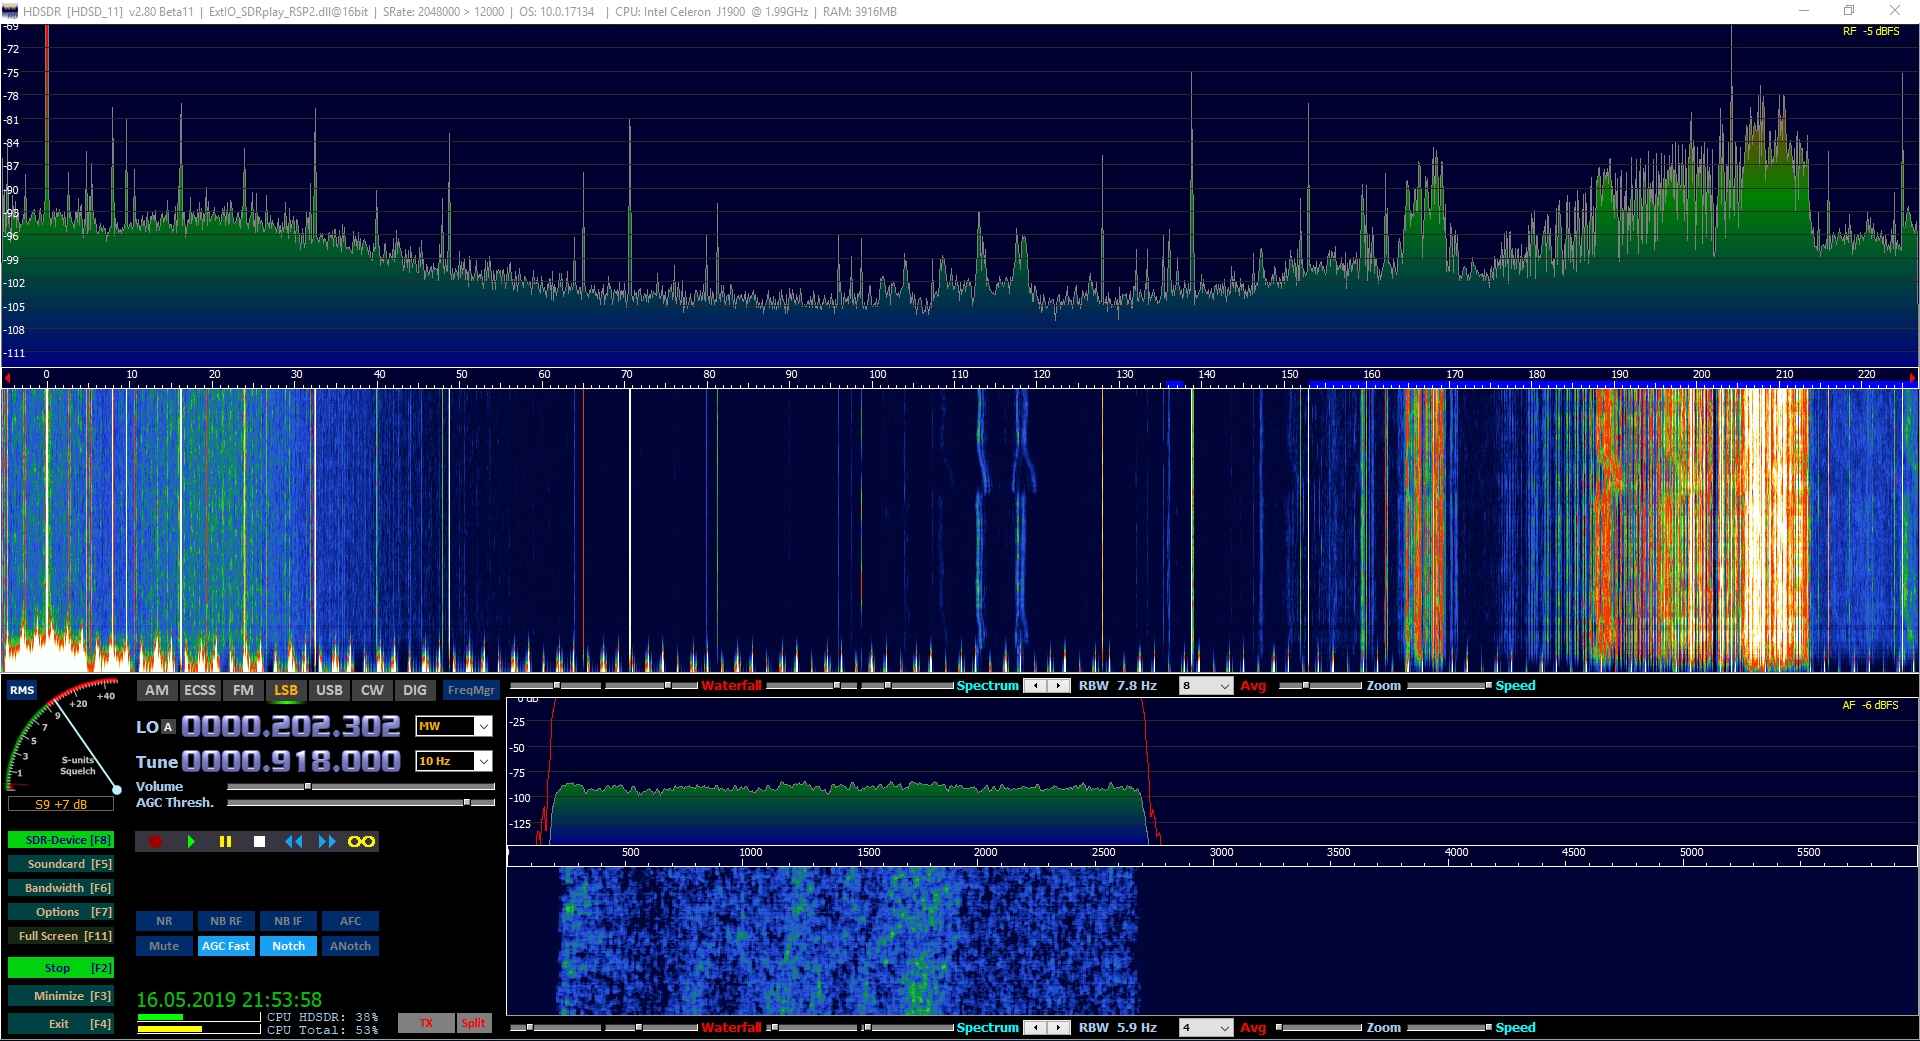
Task: Click Minimize [F3] button
Action: point(60,996)
